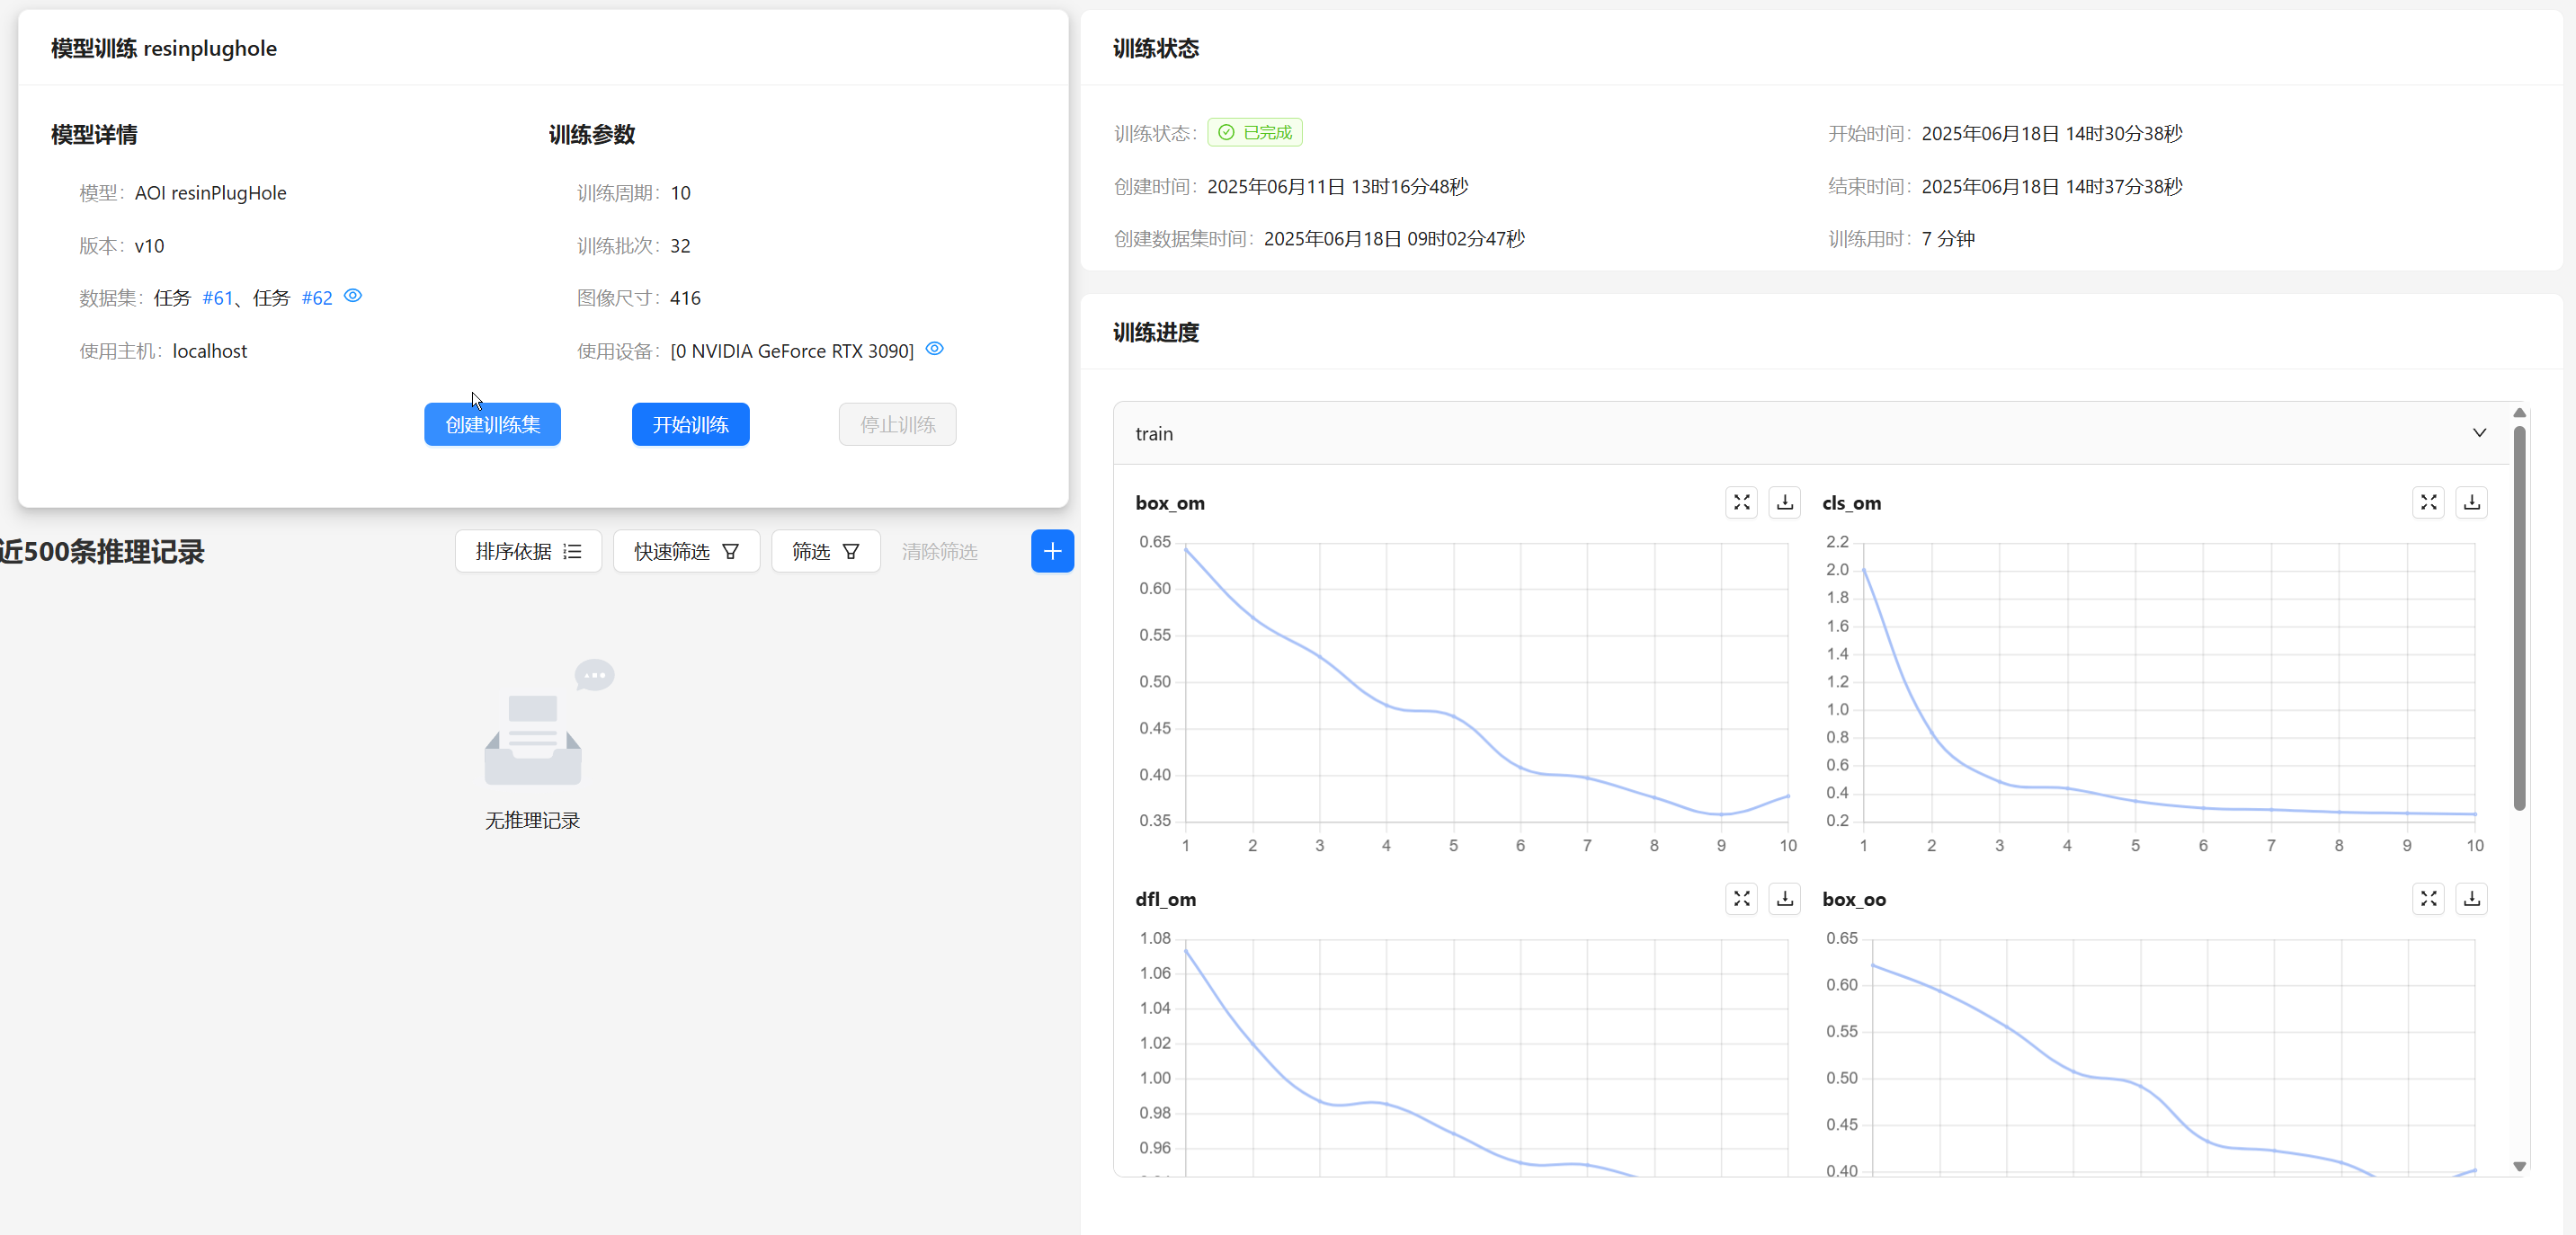This screenshot has width=2576, height=1235.
Task: Open the task #62 link
Action: (x=316, y=298)
